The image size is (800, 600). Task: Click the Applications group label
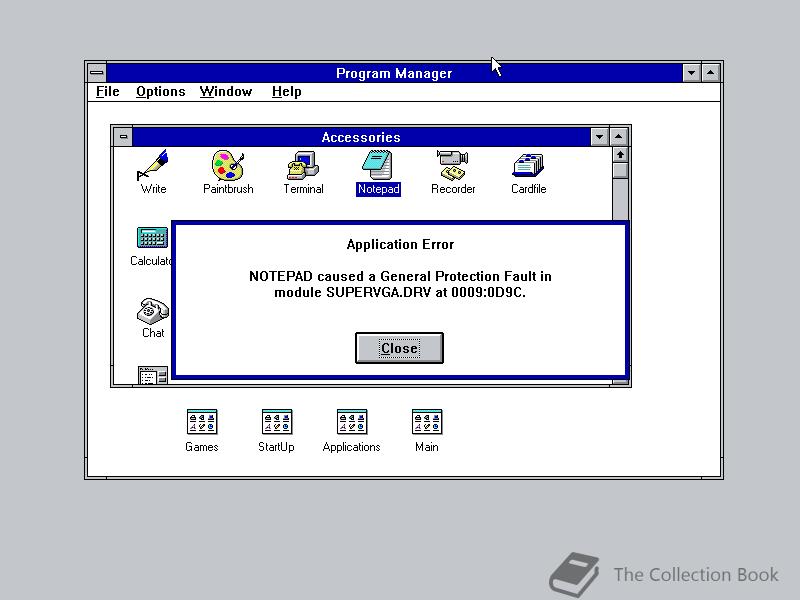coord(352,447)
